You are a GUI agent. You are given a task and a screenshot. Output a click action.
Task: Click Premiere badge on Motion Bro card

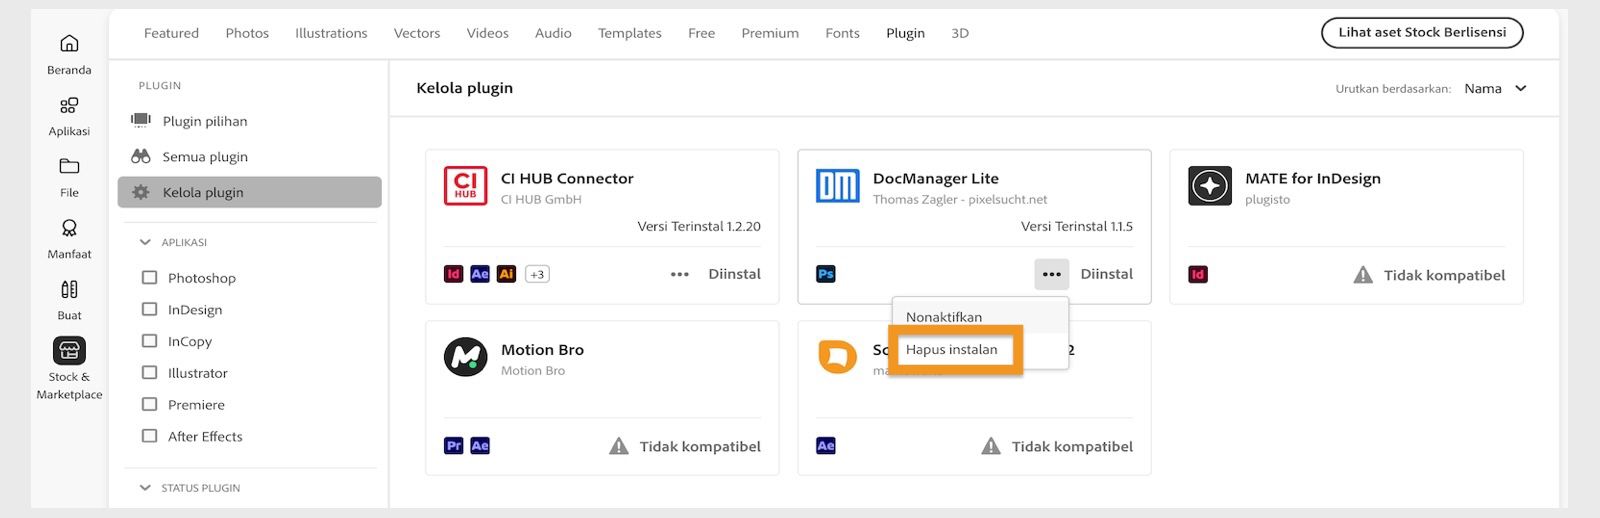coord(453,446)
